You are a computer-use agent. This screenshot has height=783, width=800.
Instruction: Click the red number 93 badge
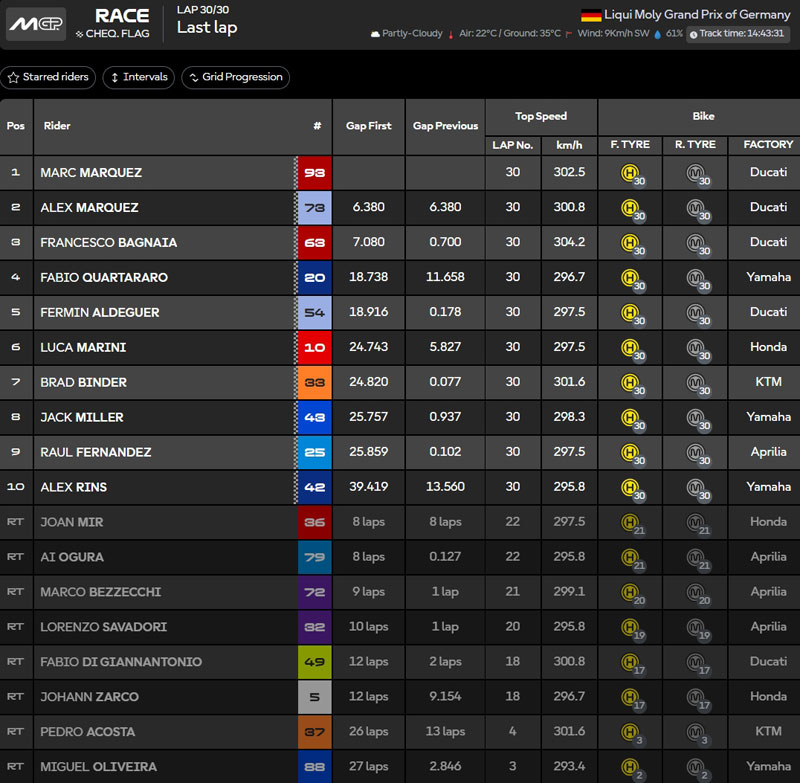point(315,173)
